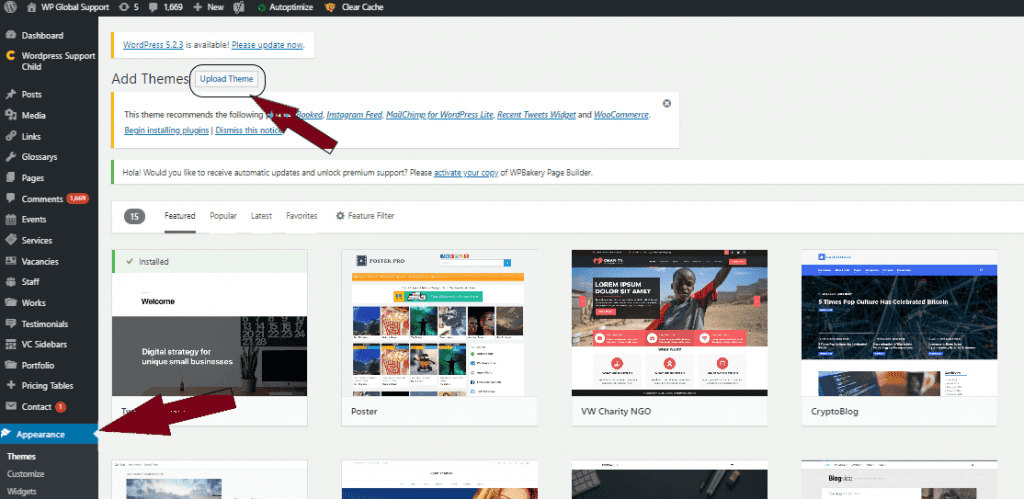Click the CryptoBlog theme name label
The width and height of the screenshot is (1024, 499).
click(835, 411)
